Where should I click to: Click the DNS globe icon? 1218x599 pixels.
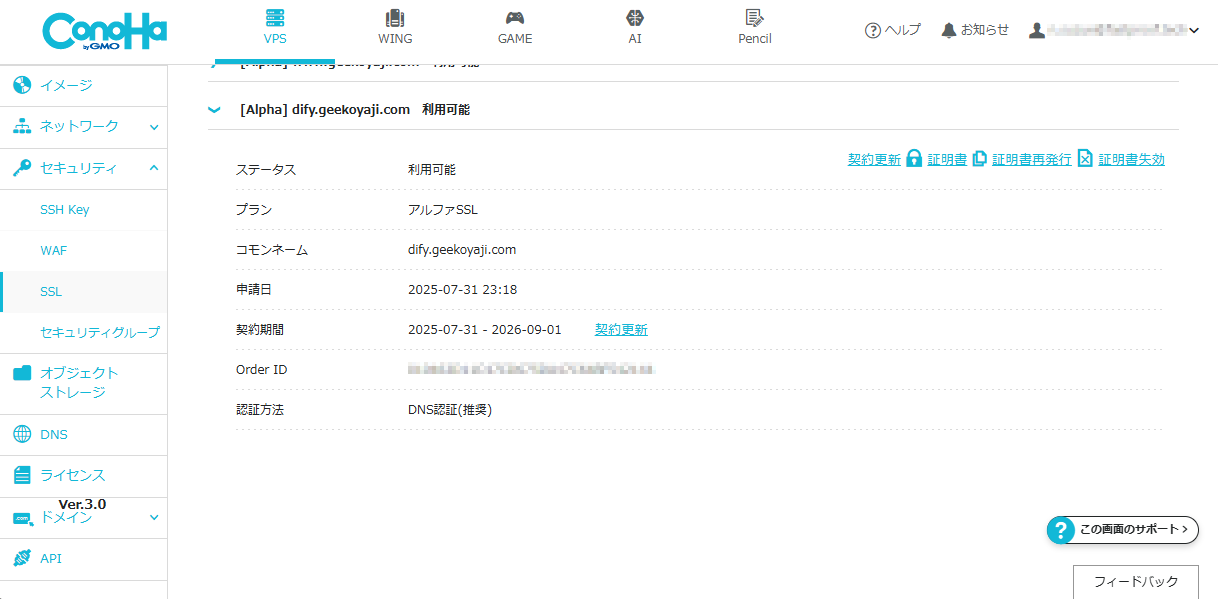pos(22,435)
